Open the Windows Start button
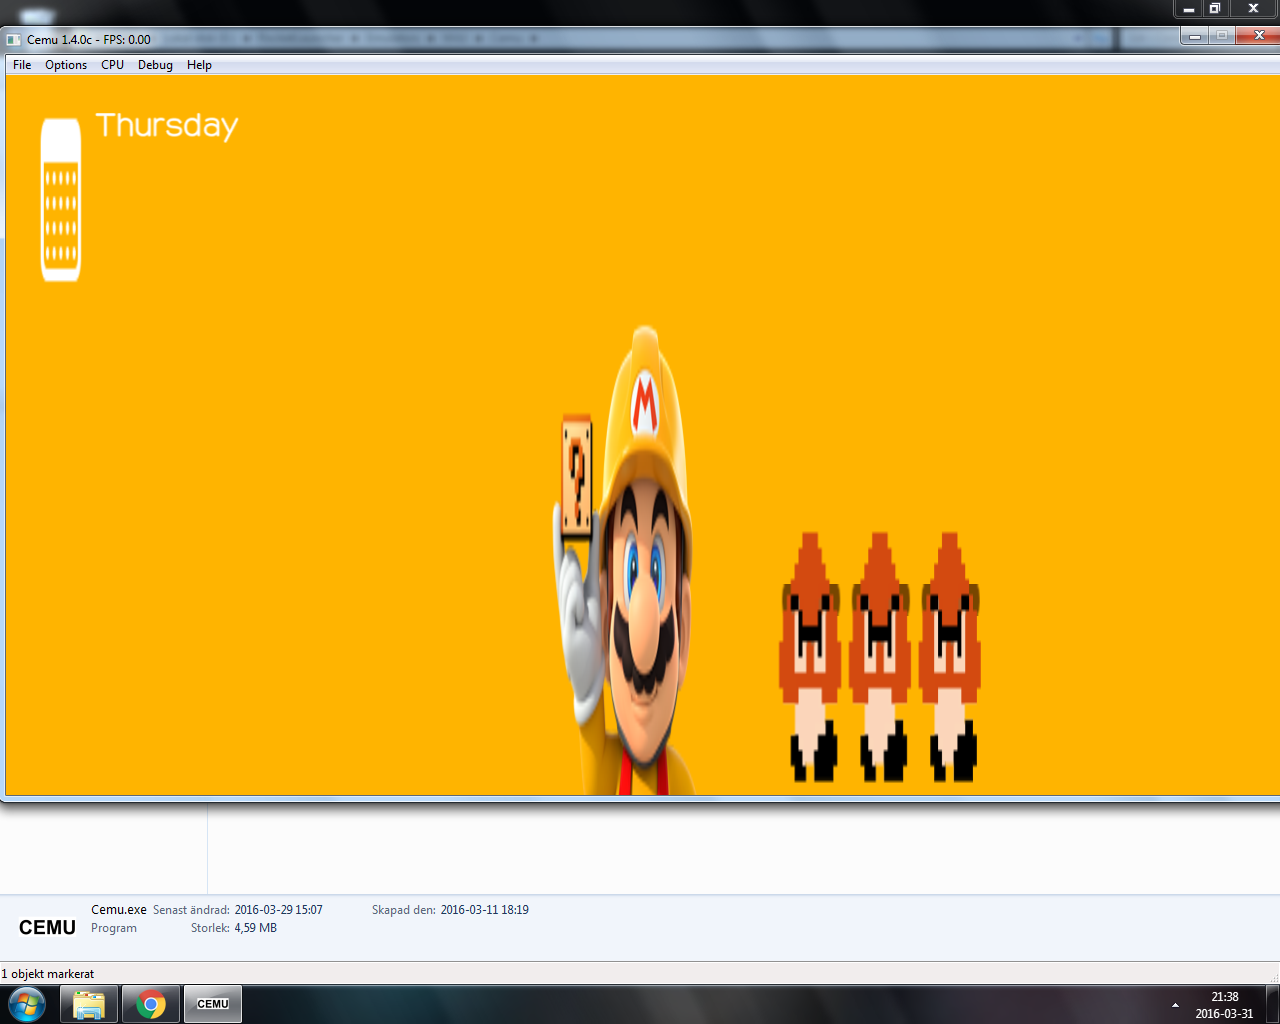This screenshot has height=1024, width=1280. pos(27,1004)
